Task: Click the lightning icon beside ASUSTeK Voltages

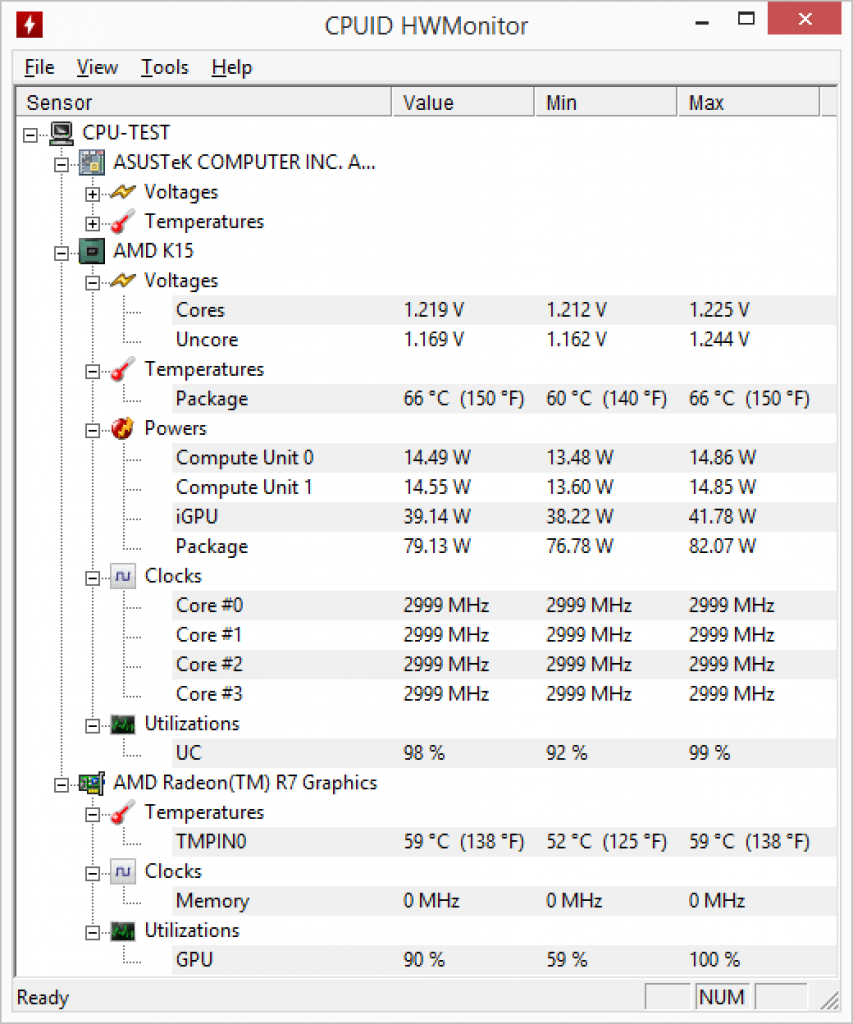Action: pos(123,192)
